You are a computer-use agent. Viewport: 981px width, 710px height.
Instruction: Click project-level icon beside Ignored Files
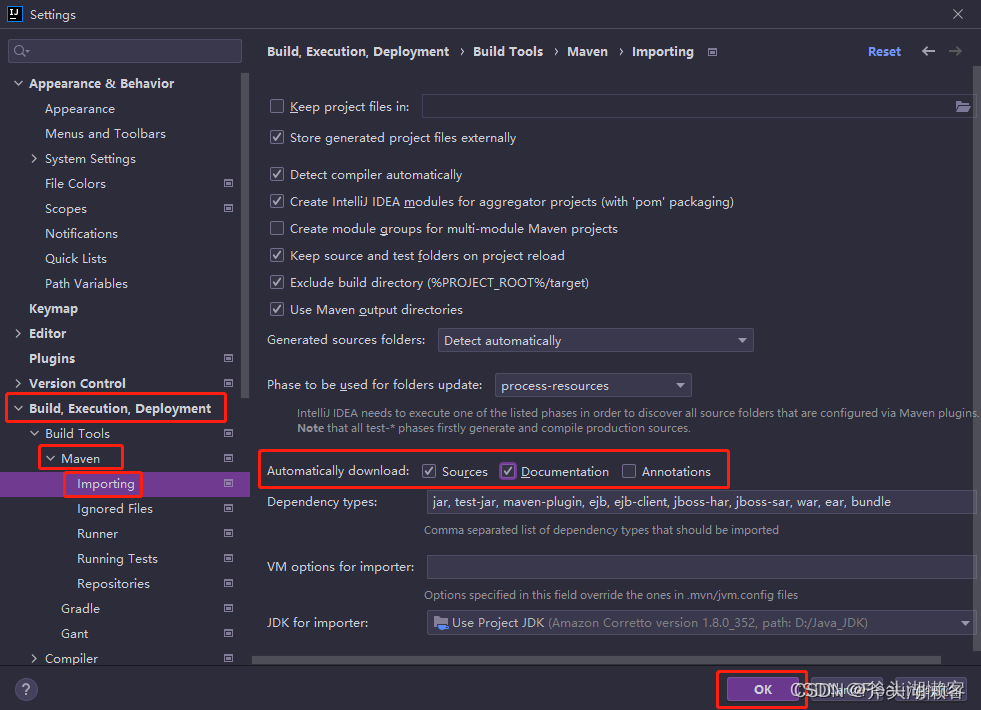[228, 509]
